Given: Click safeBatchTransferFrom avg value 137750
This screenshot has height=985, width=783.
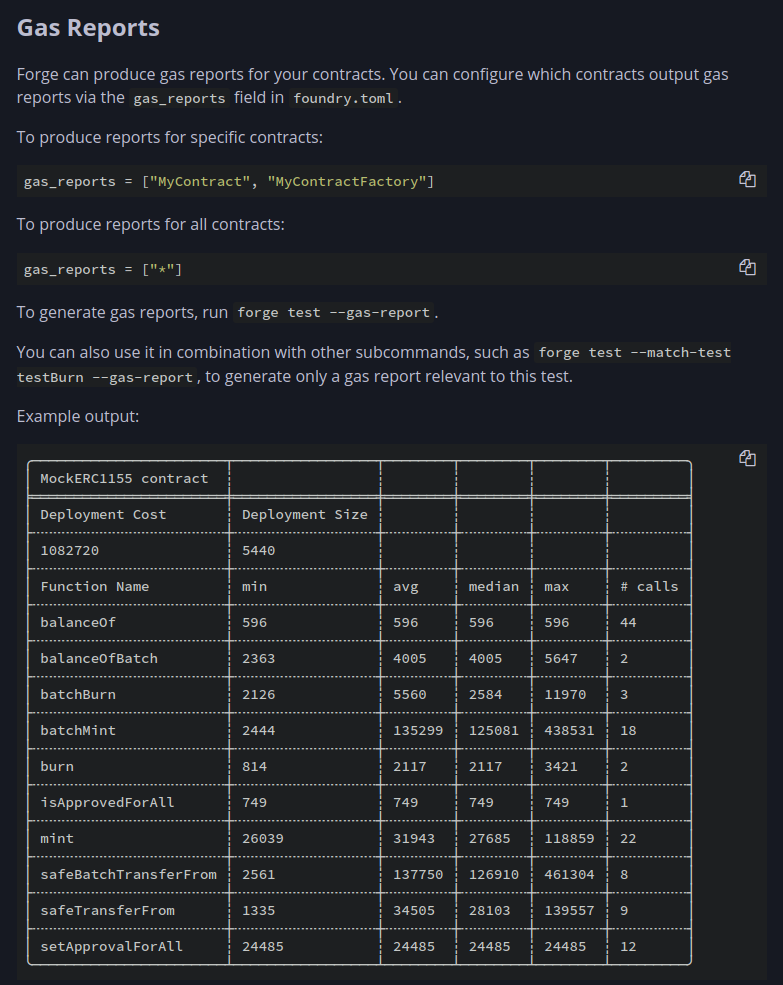Looking at the screenshot, I should (418, 874).
